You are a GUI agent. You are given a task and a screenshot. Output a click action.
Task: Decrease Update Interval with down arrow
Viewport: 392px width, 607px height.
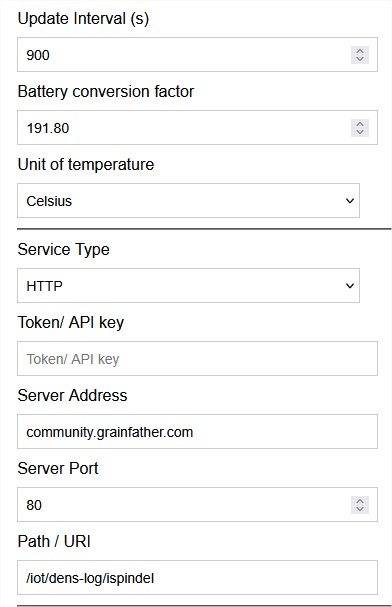pos(360,59)
